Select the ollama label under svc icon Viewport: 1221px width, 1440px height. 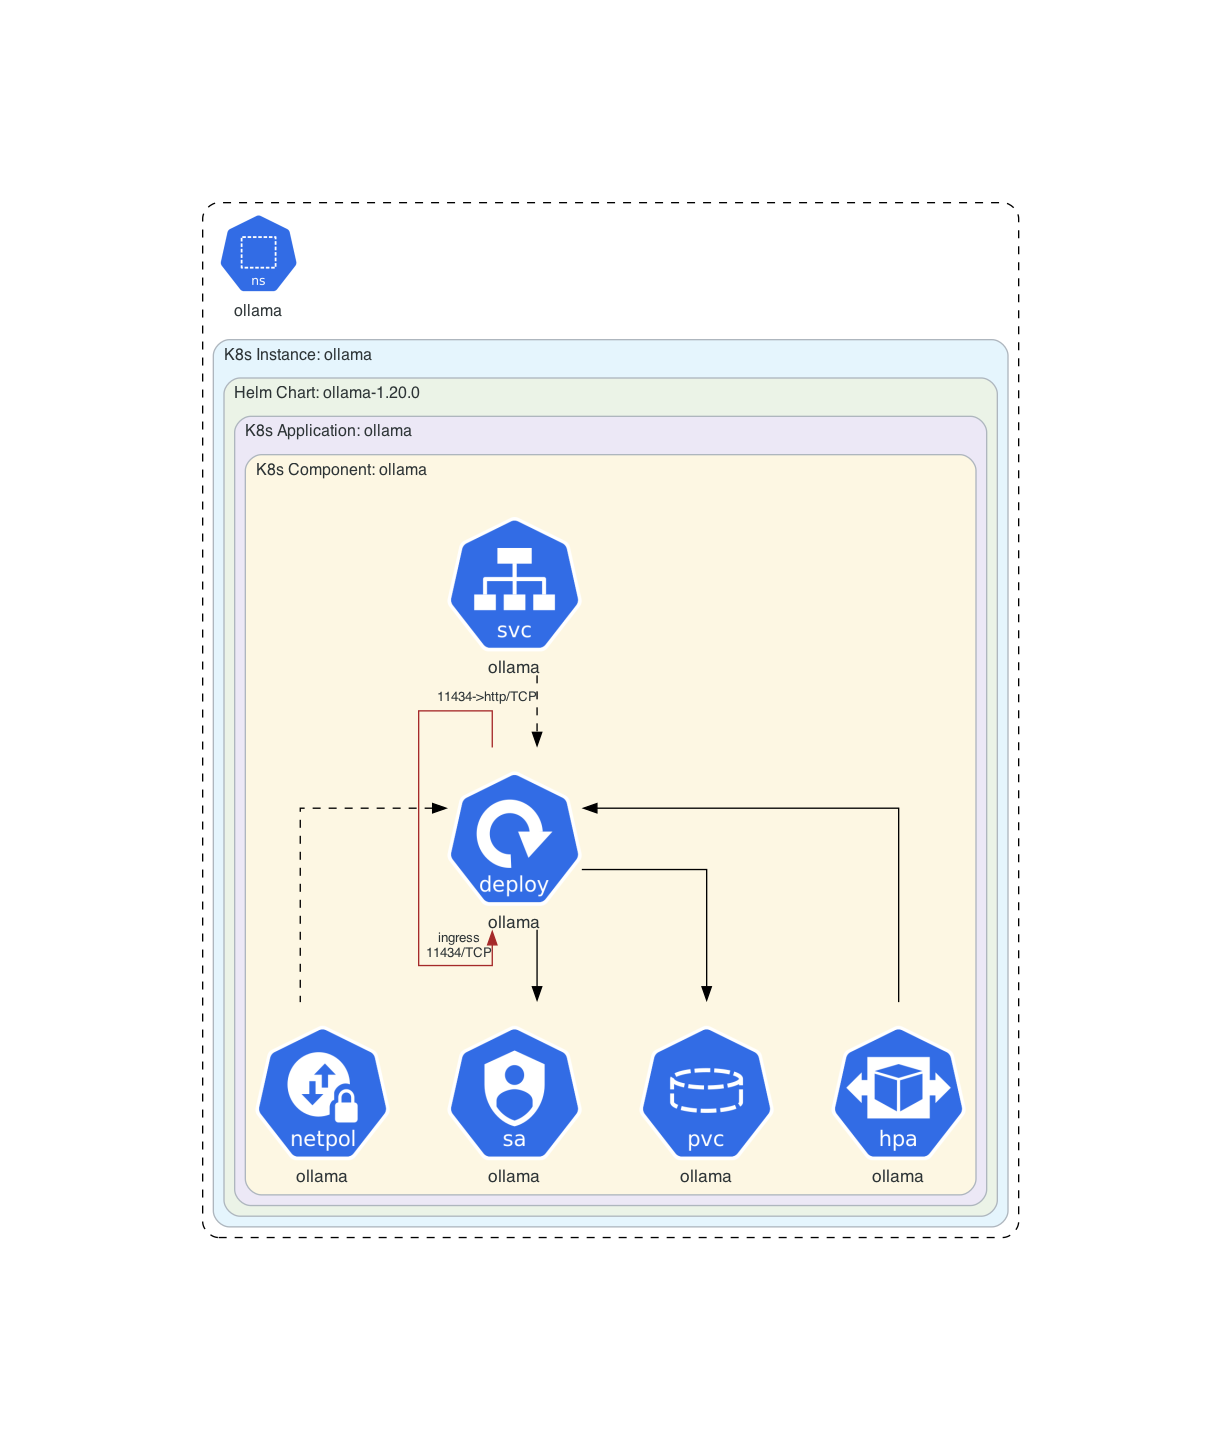[513, 667]
